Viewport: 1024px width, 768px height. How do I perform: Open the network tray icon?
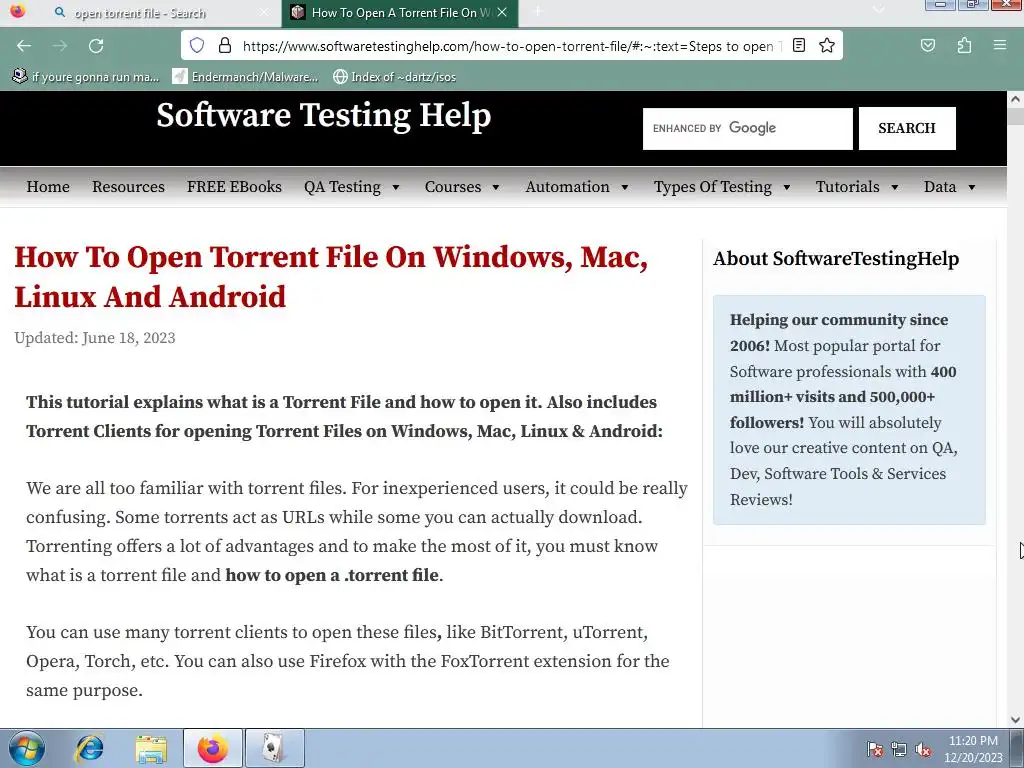pyautogui.click(x=899, y=750)
